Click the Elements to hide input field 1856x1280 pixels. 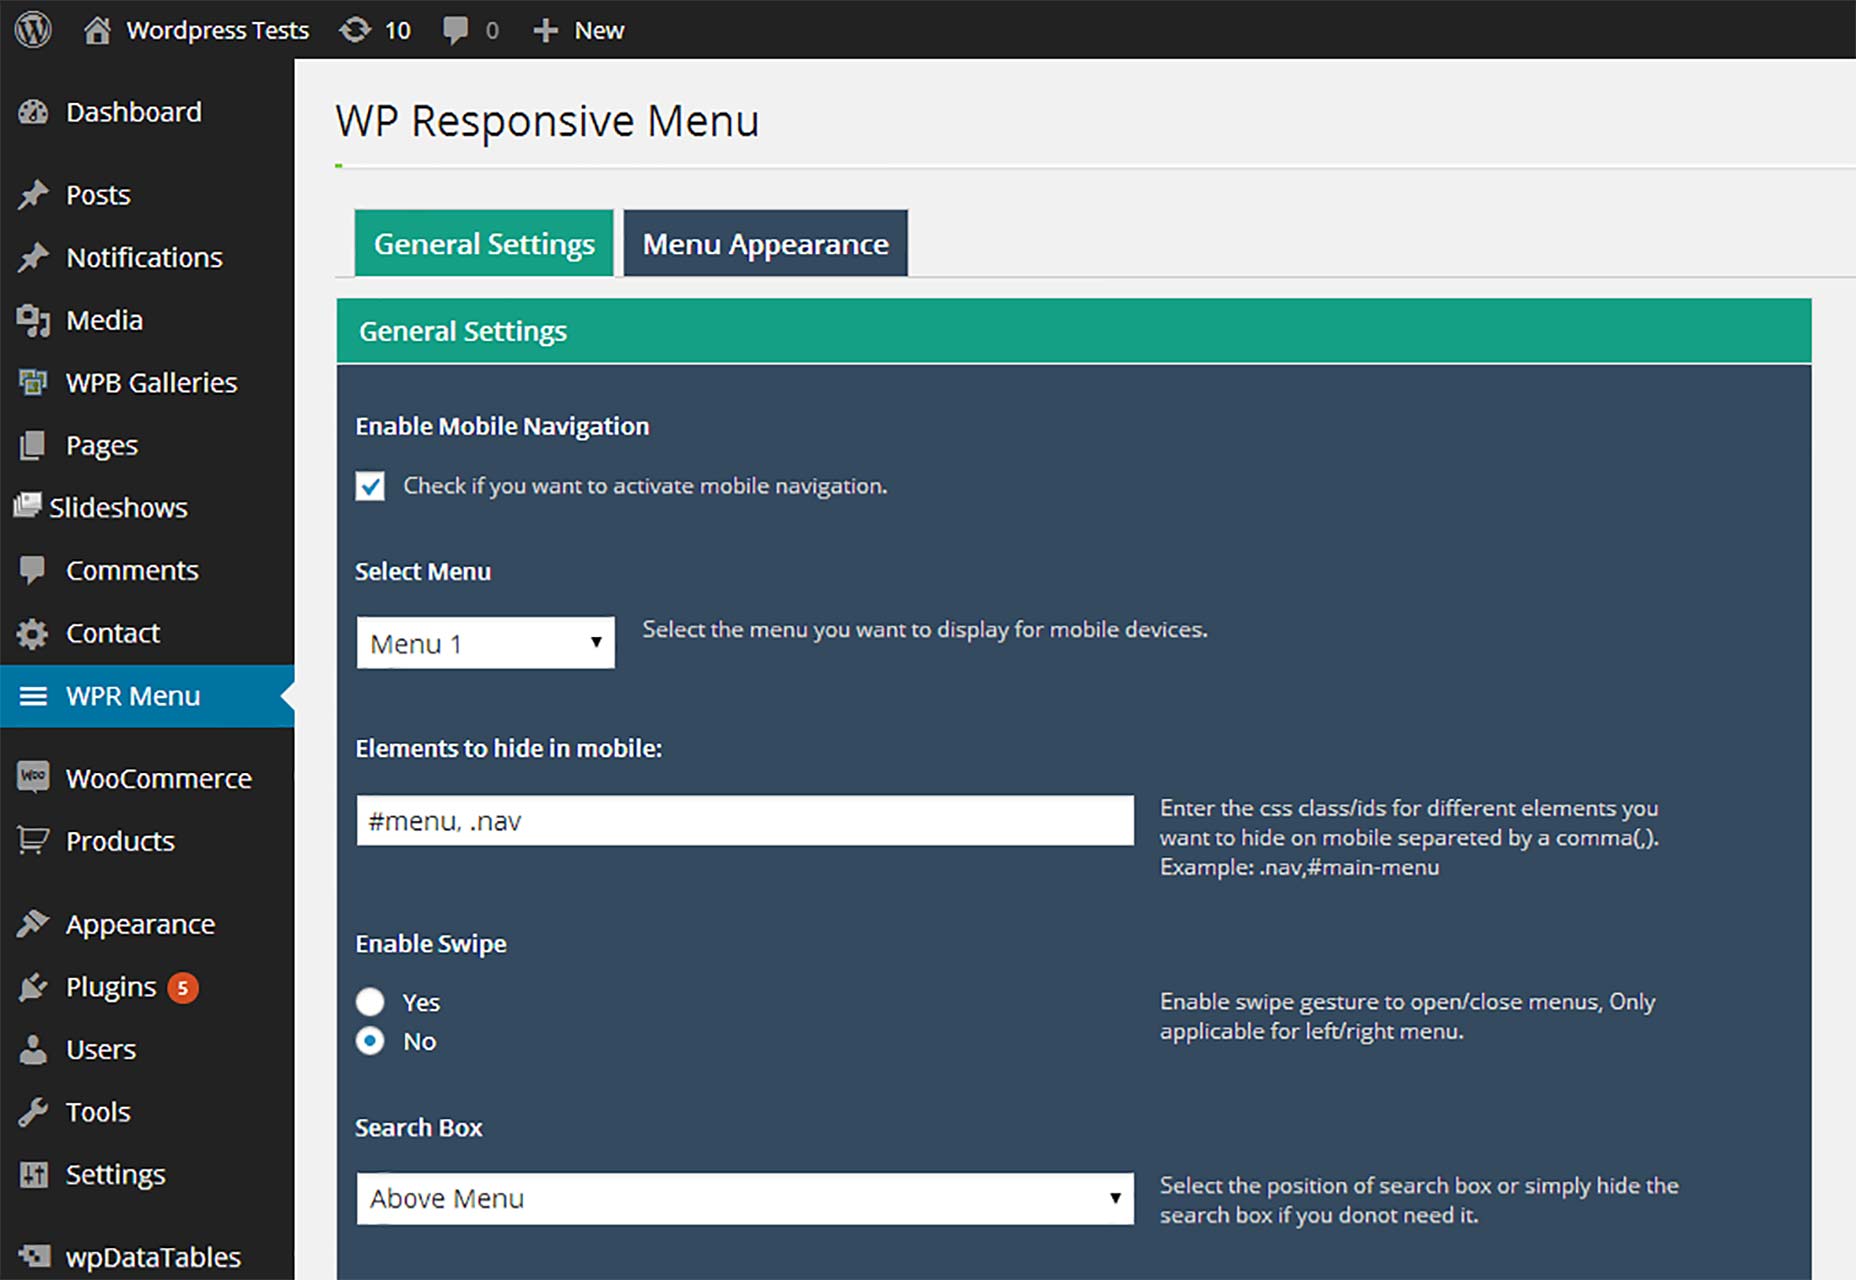745,820
